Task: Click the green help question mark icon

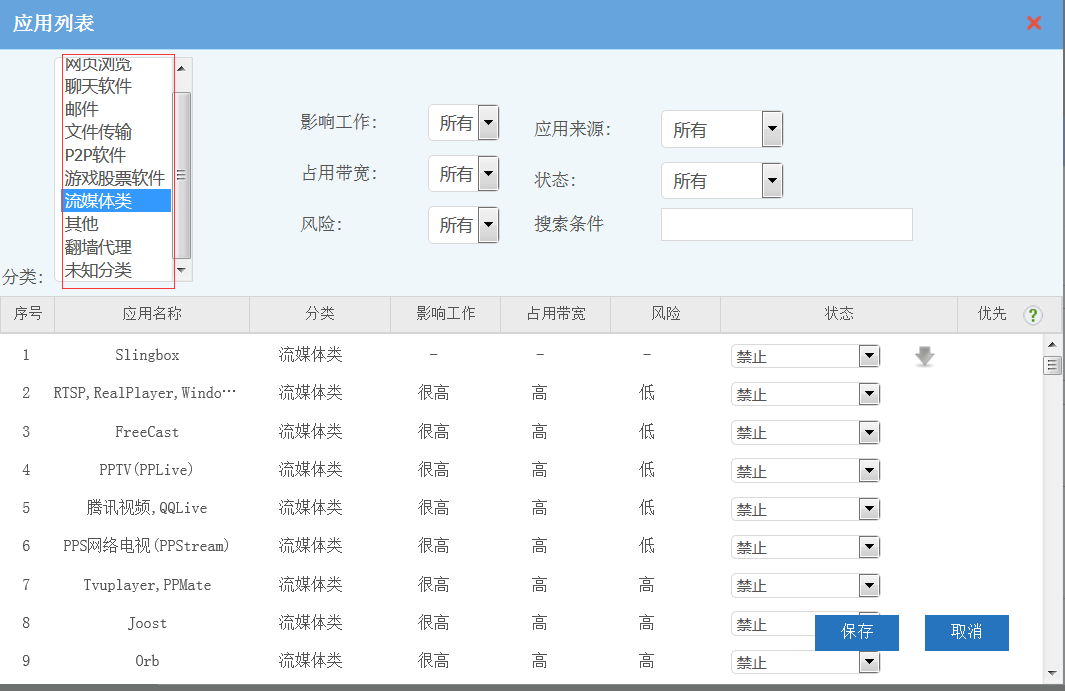Action: 1033,315
